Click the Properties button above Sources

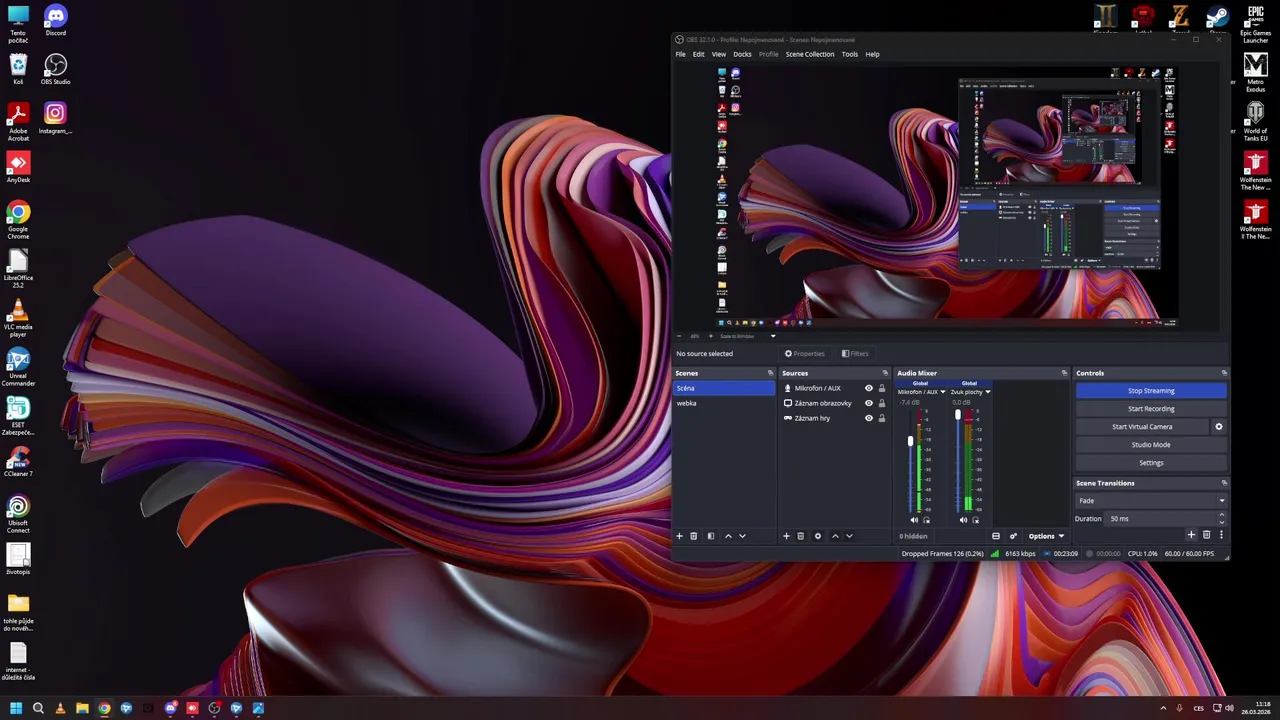805,354
